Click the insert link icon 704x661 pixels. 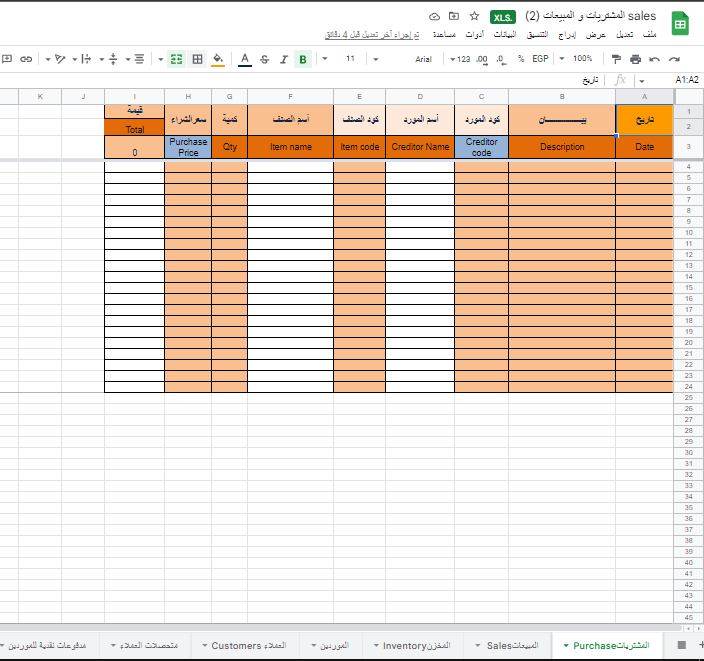coord(26,59)
